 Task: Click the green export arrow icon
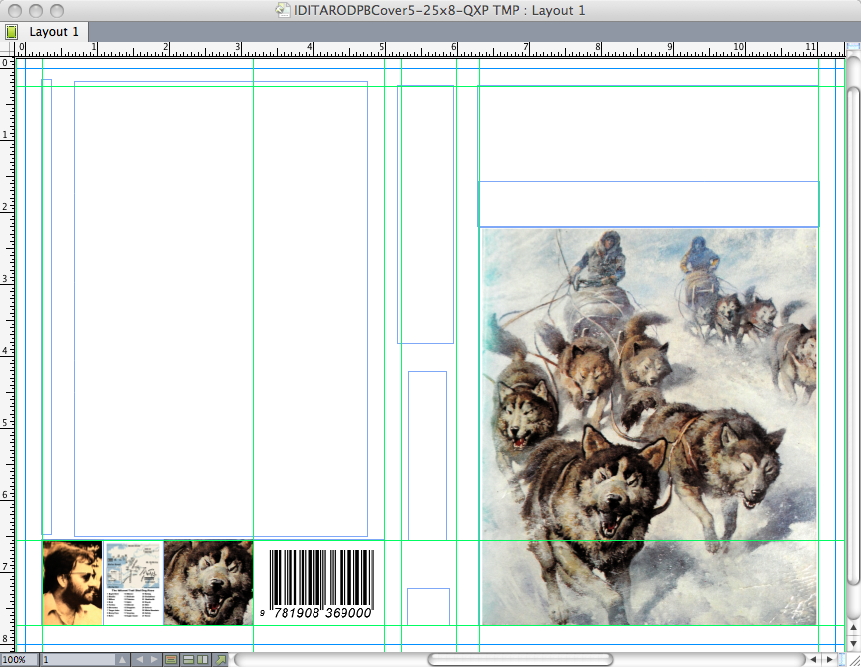pyautogui.click(x=221, y=659)
